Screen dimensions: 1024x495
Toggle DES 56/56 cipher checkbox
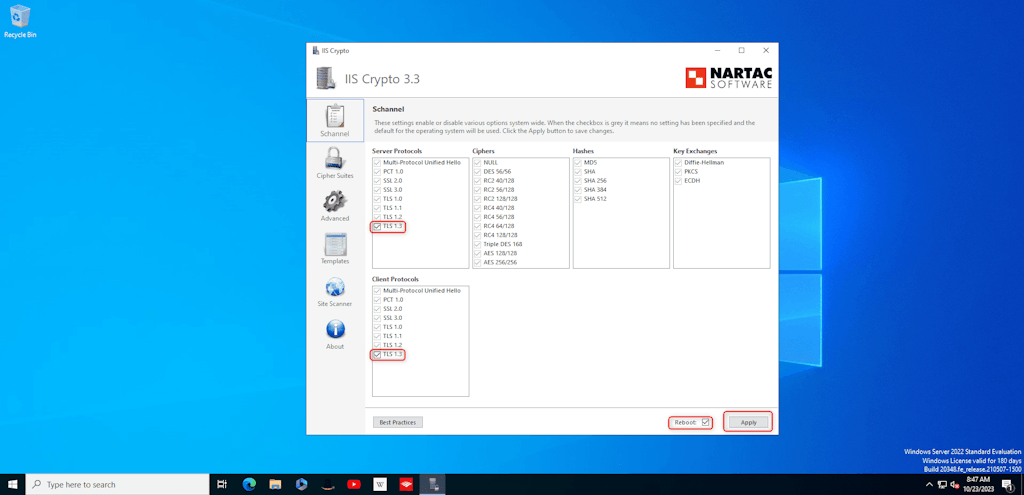click(477, 171)
